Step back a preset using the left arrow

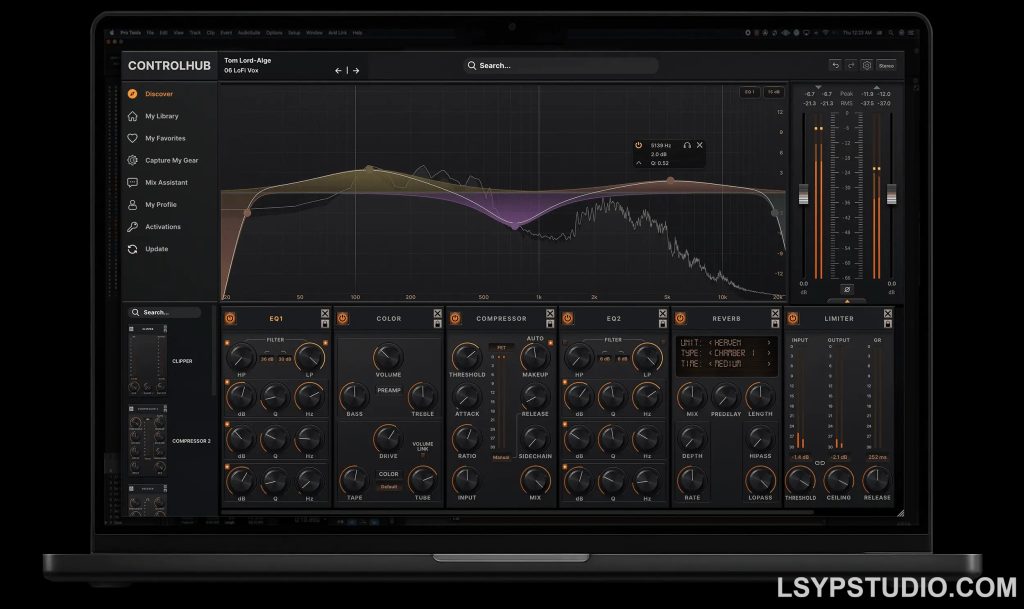click(339, 71)
